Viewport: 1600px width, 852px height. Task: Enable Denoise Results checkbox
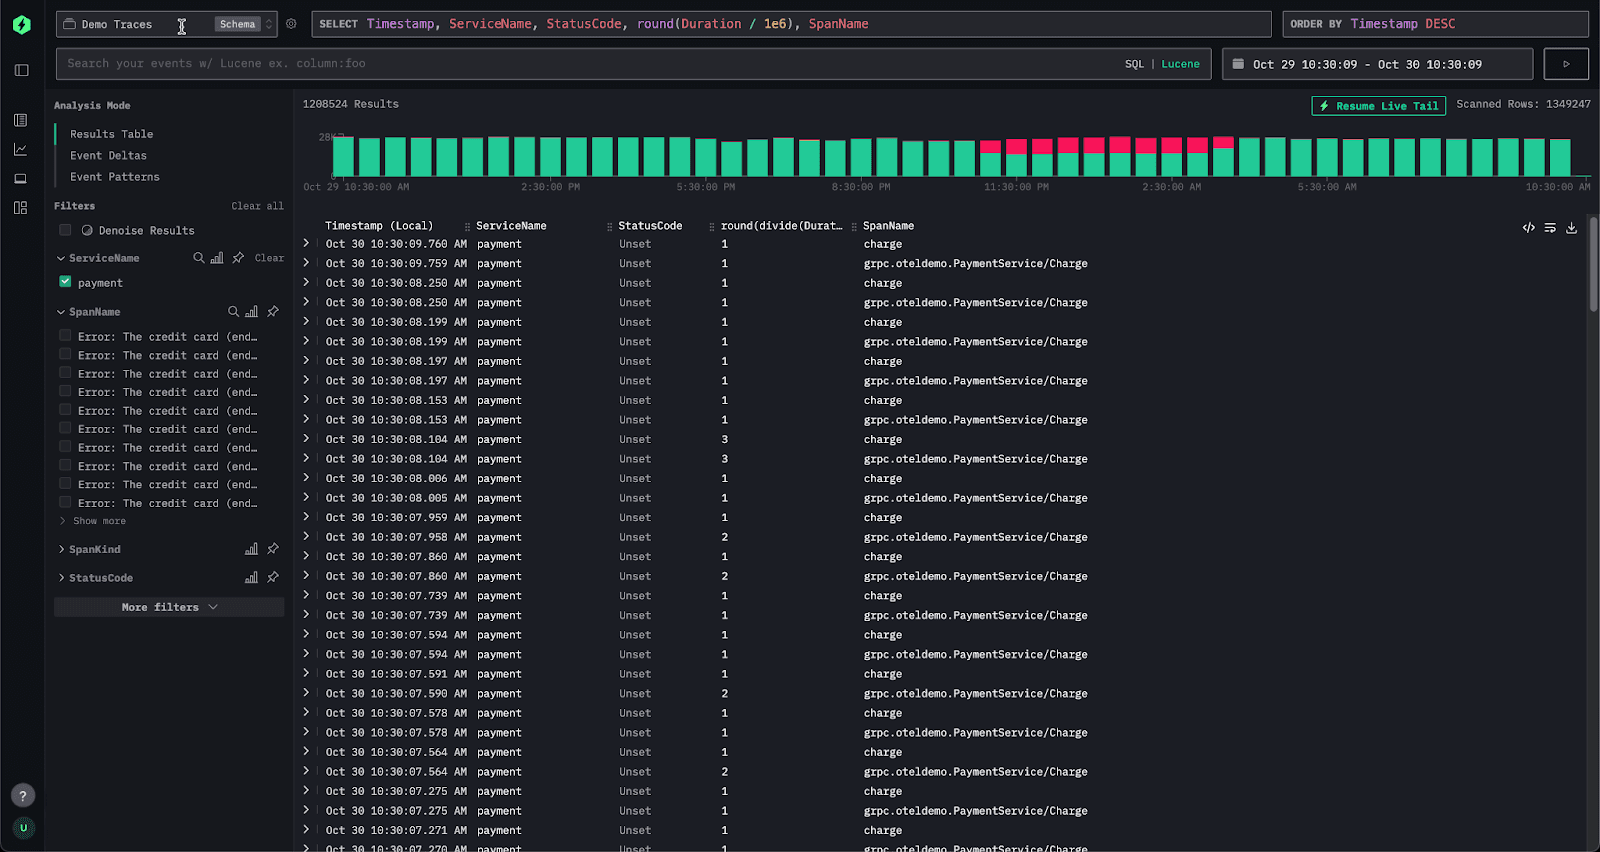65,230
